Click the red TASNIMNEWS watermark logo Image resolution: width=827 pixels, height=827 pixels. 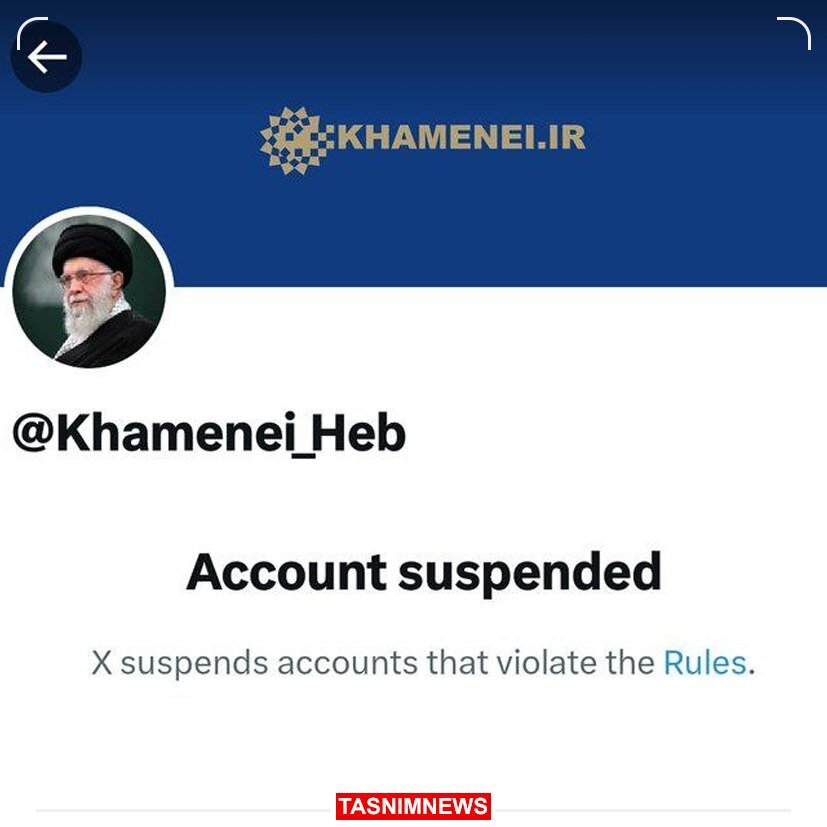[x=414, y=806]
